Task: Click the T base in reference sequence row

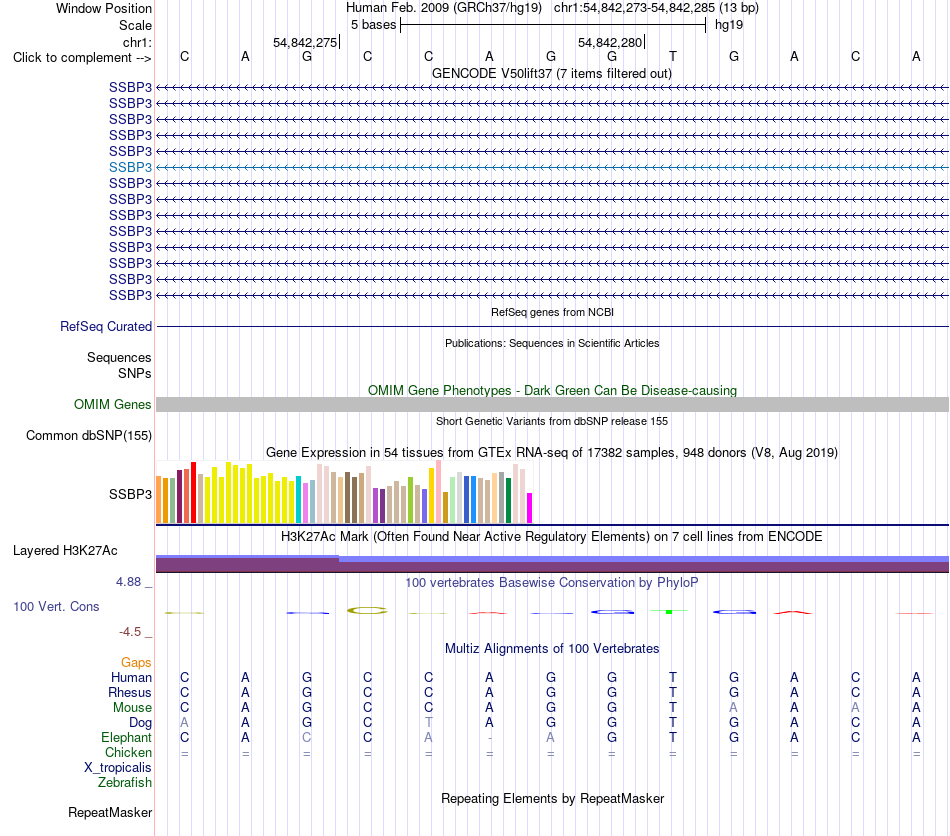Action: 673,56
